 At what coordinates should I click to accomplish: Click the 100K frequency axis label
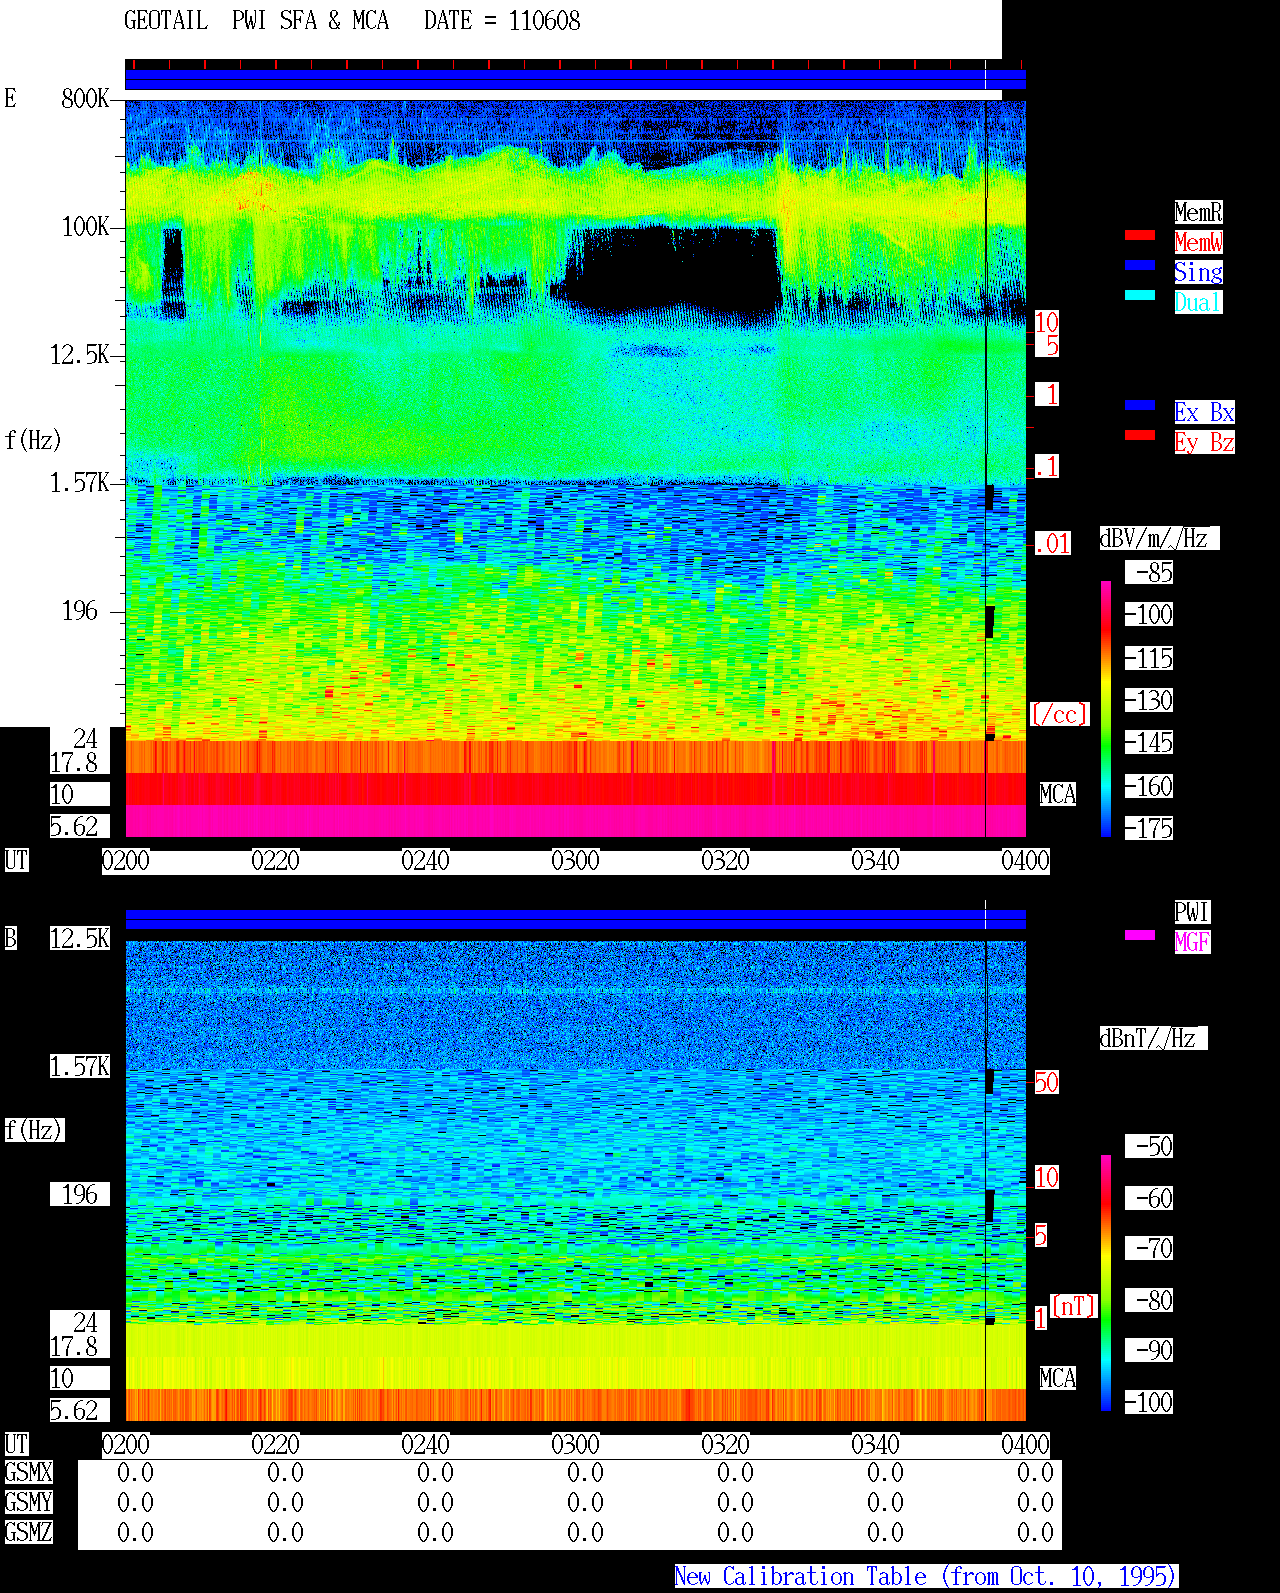[85, 226]
